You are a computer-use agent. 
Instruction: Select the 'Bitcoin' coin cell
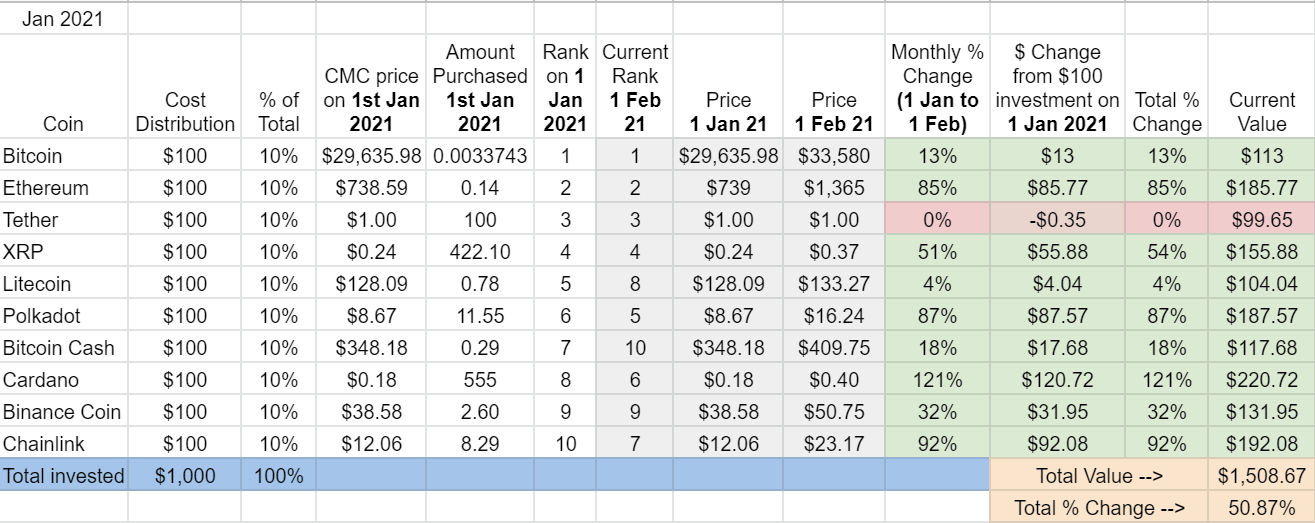point(64,155)
